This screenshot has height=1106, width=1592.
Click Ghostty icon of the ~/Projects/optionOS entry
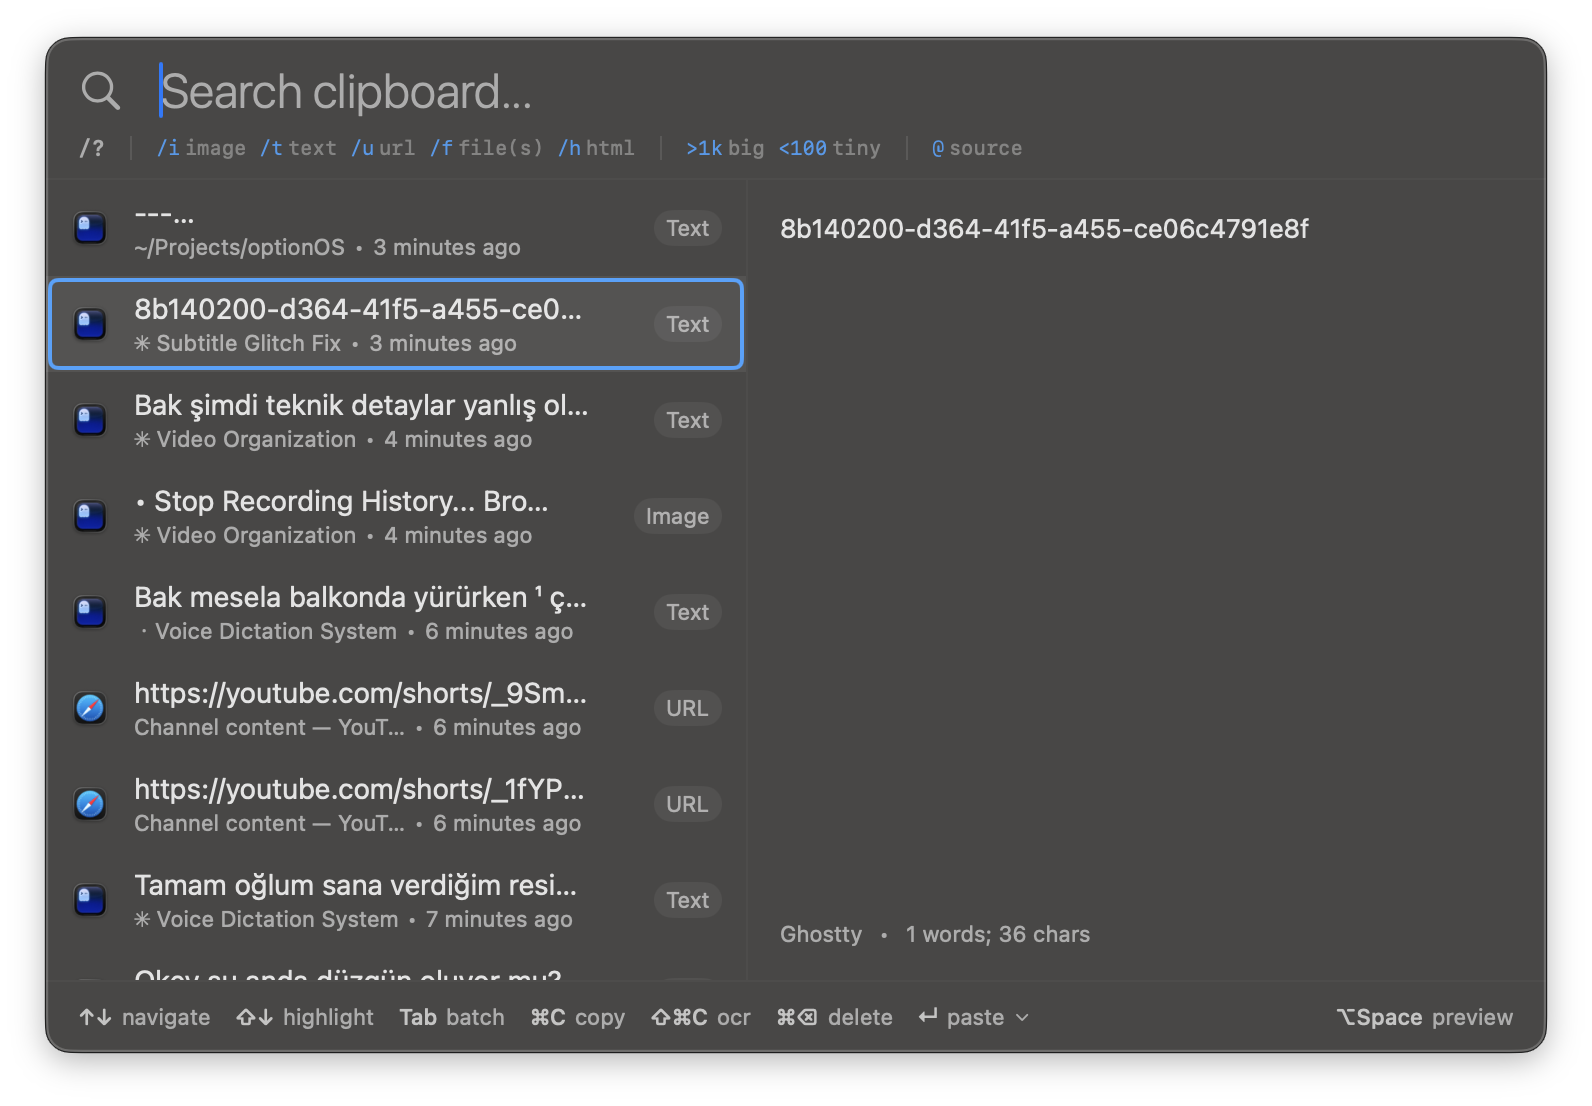tap(91, 228)
